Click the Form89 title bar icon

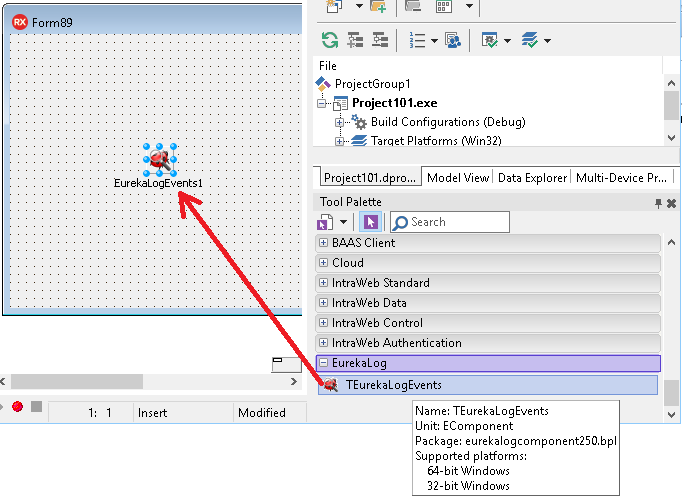coord(20,22)
